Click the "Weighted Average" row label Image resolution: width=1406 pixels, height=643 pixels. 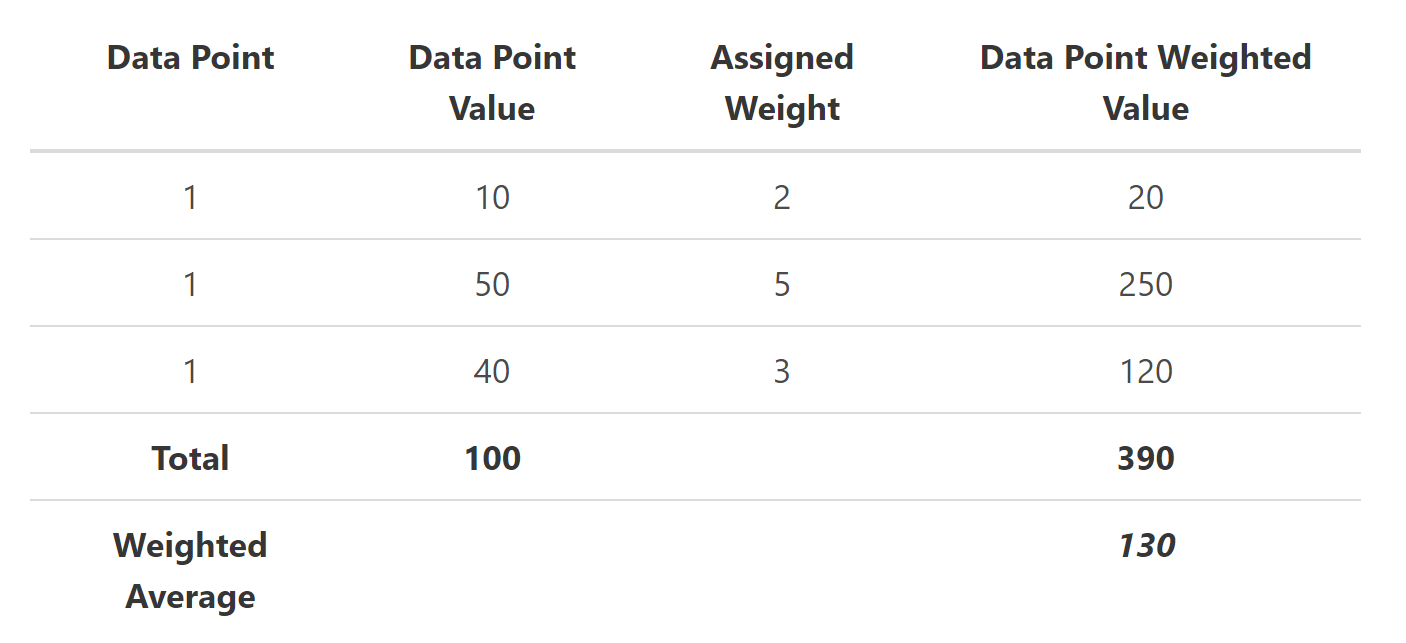click(x=190, y=571)
